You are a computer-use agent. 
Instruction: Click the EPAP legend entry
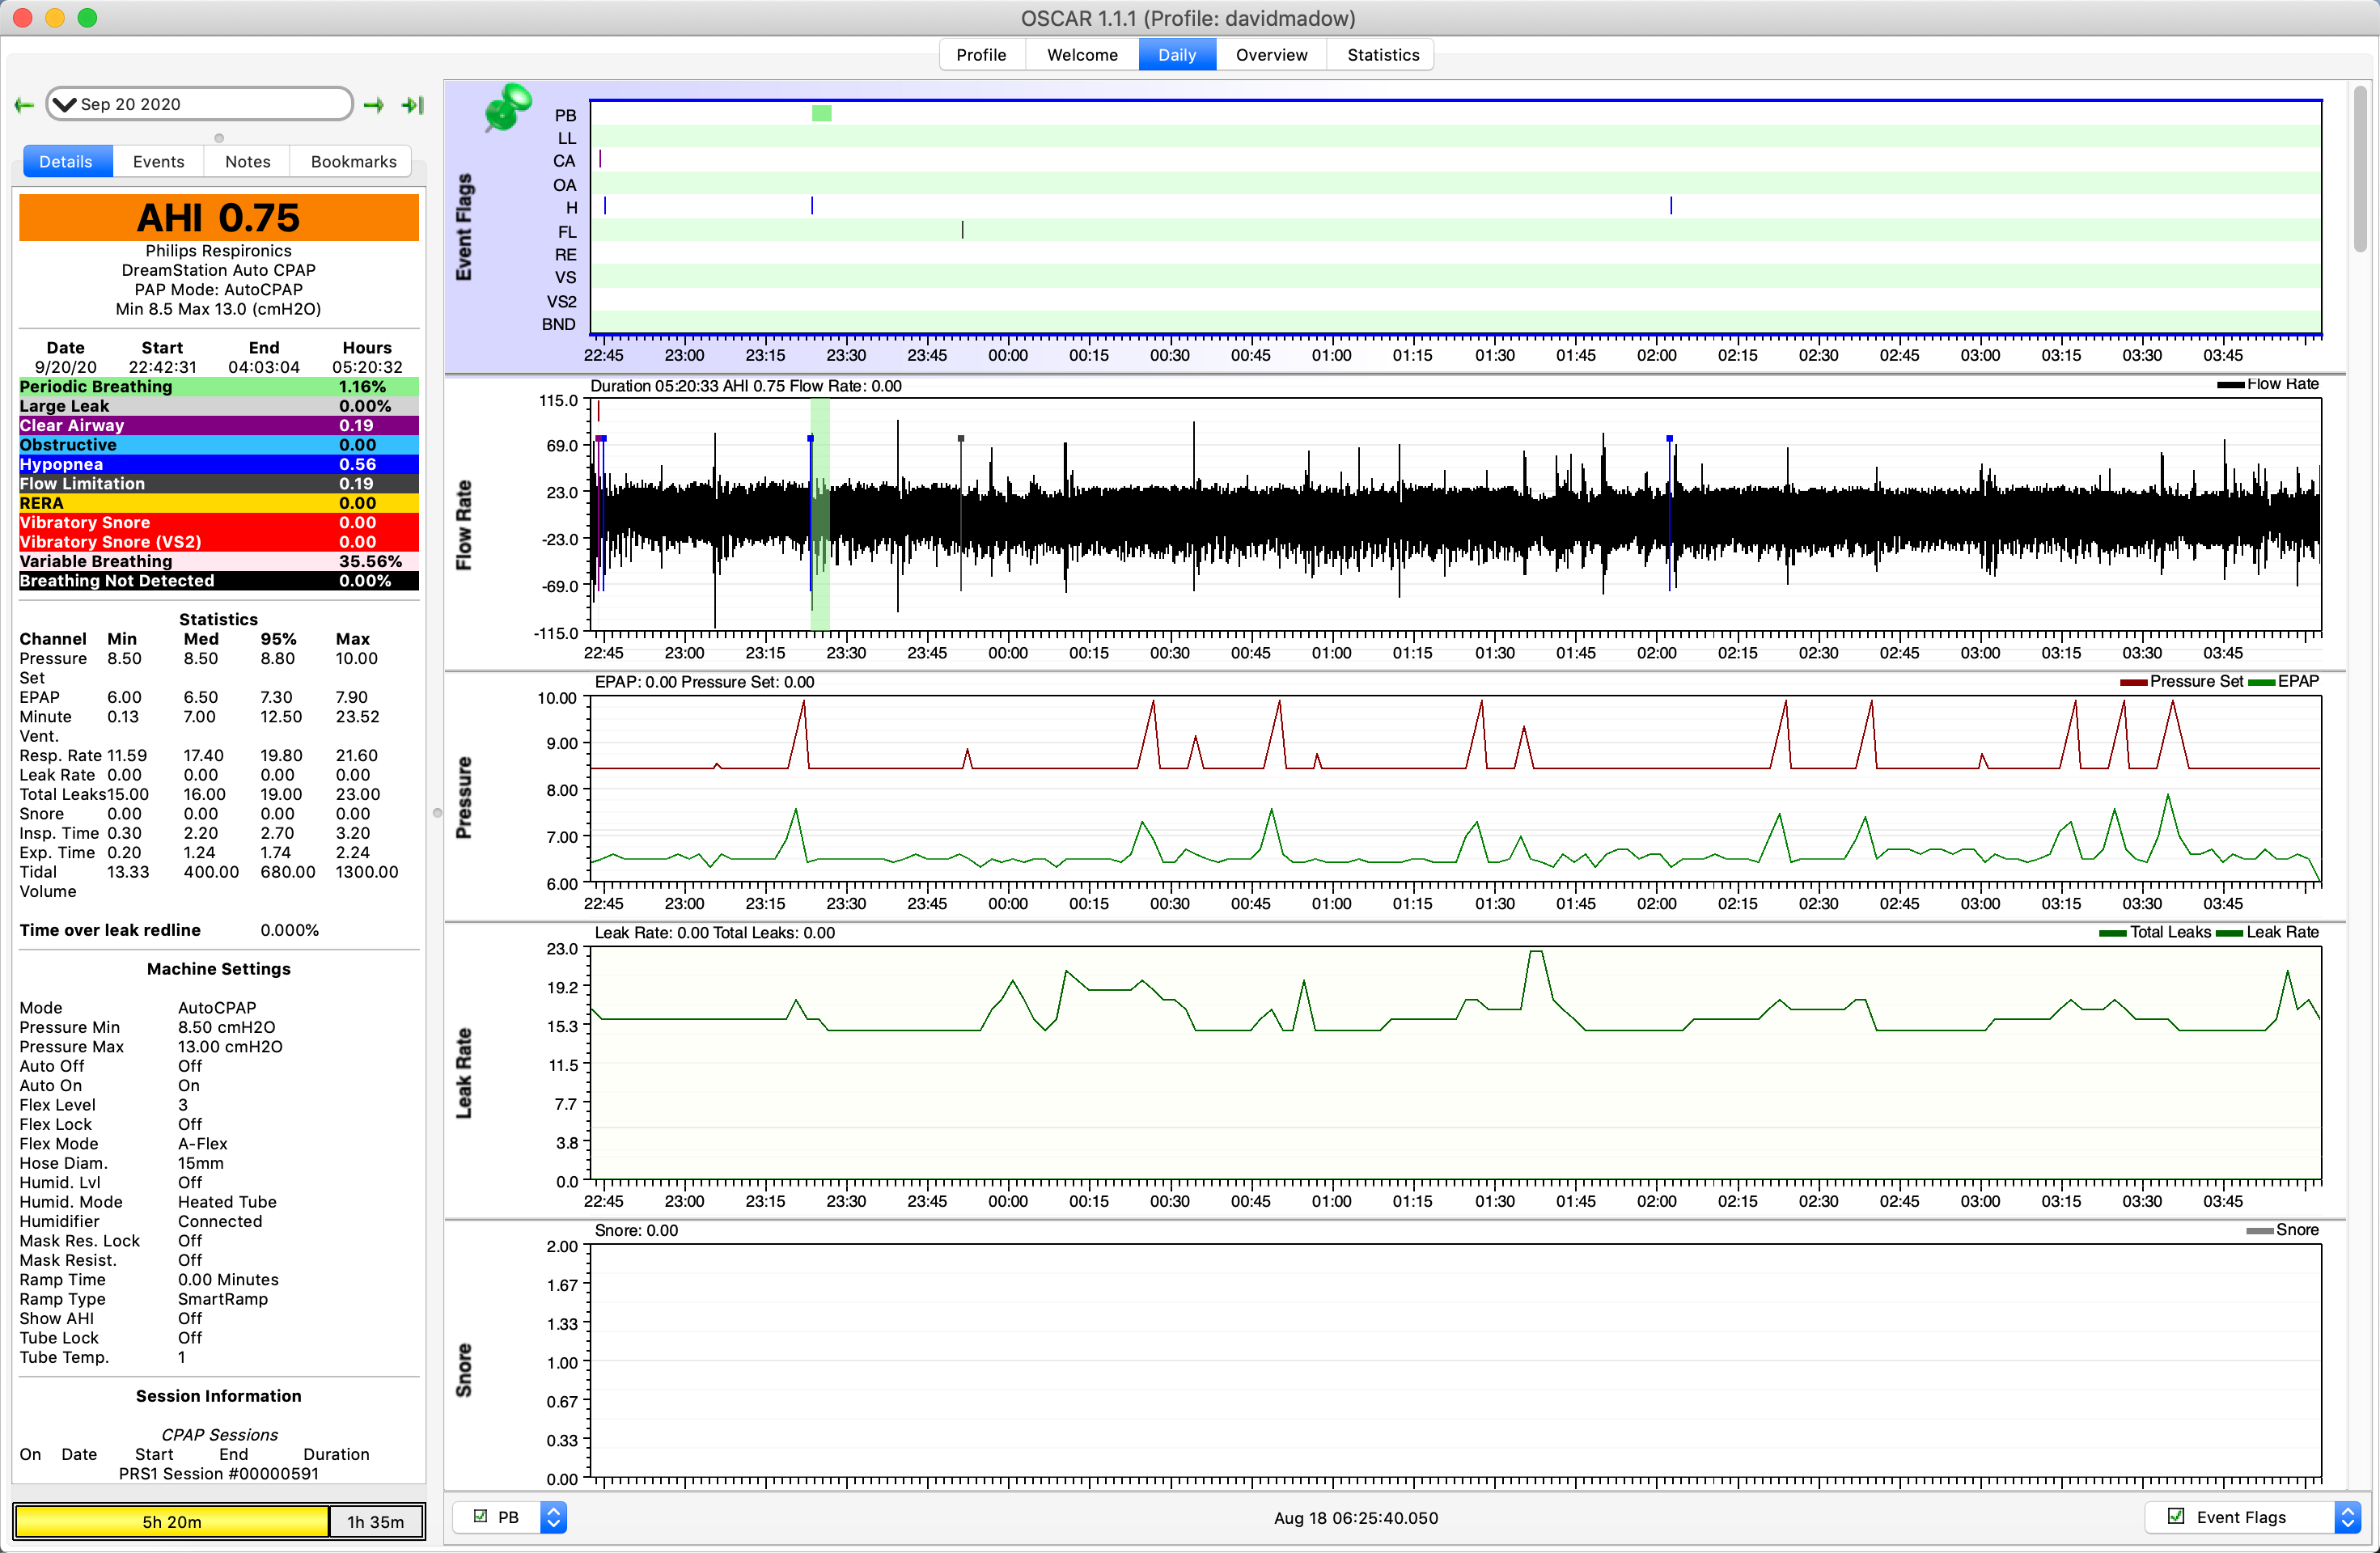click(x=2283, y=682)
